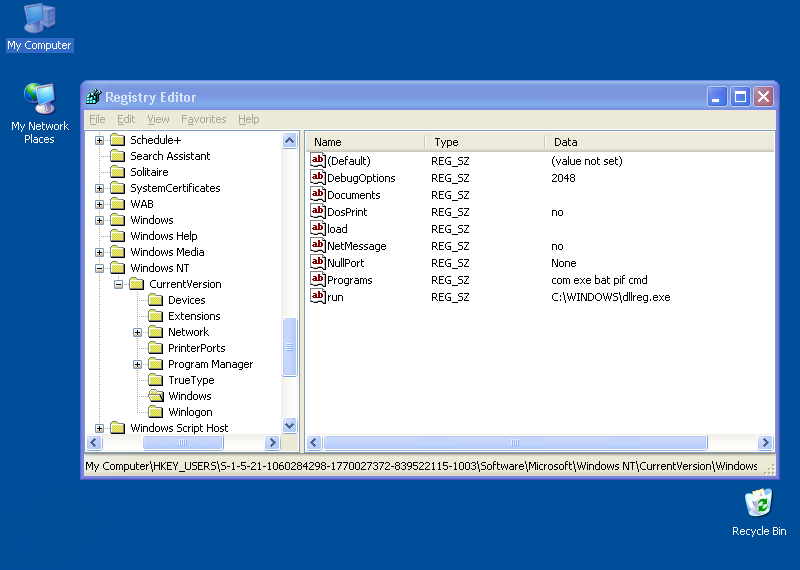
Task: Click the folder icon of WAB key
Action: pos(118,204)
